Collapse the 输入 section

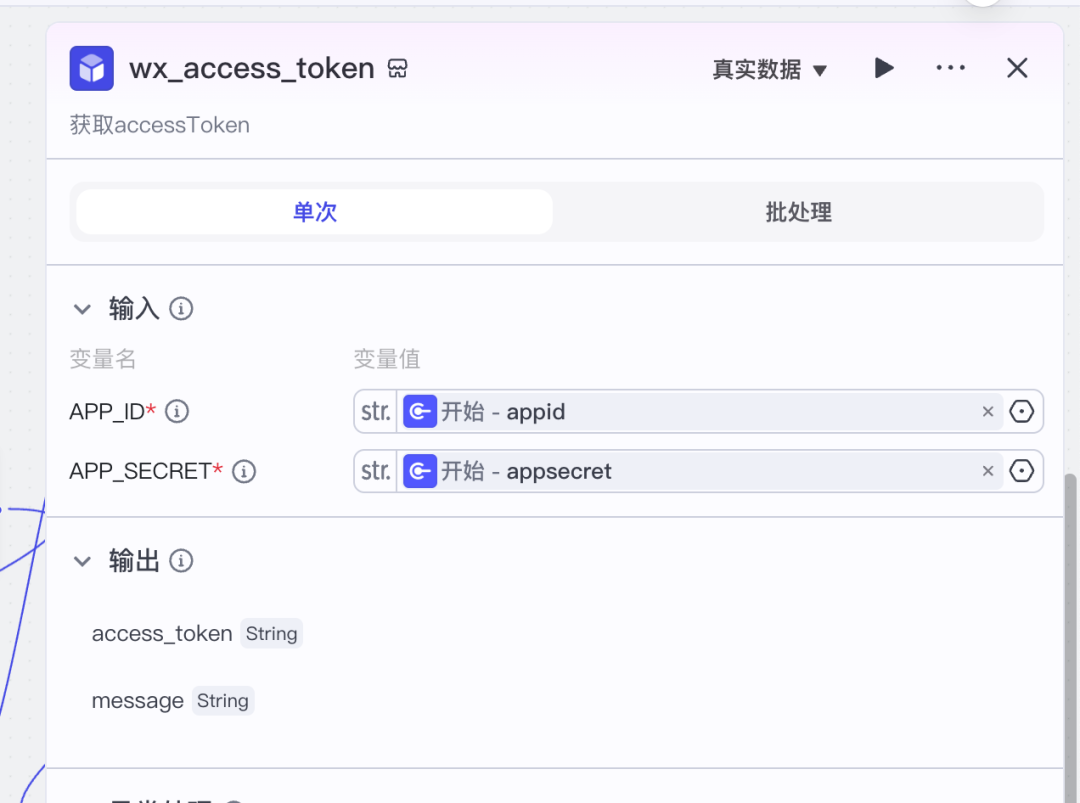pyautogui.click(x=82, y=309)
